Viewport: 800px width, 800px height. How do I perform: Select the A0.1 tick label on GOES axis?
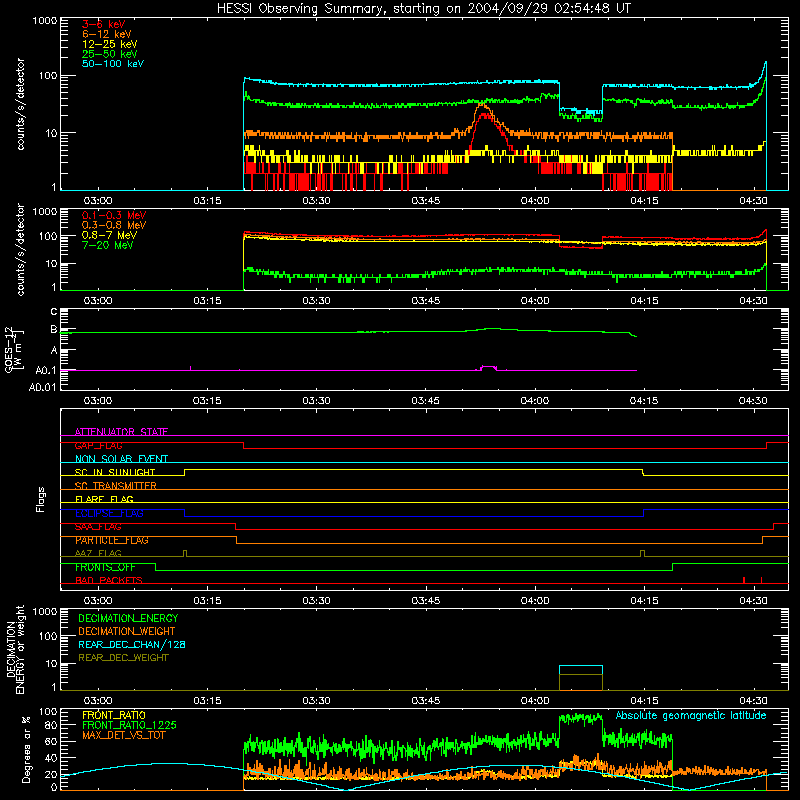(46, 371)
